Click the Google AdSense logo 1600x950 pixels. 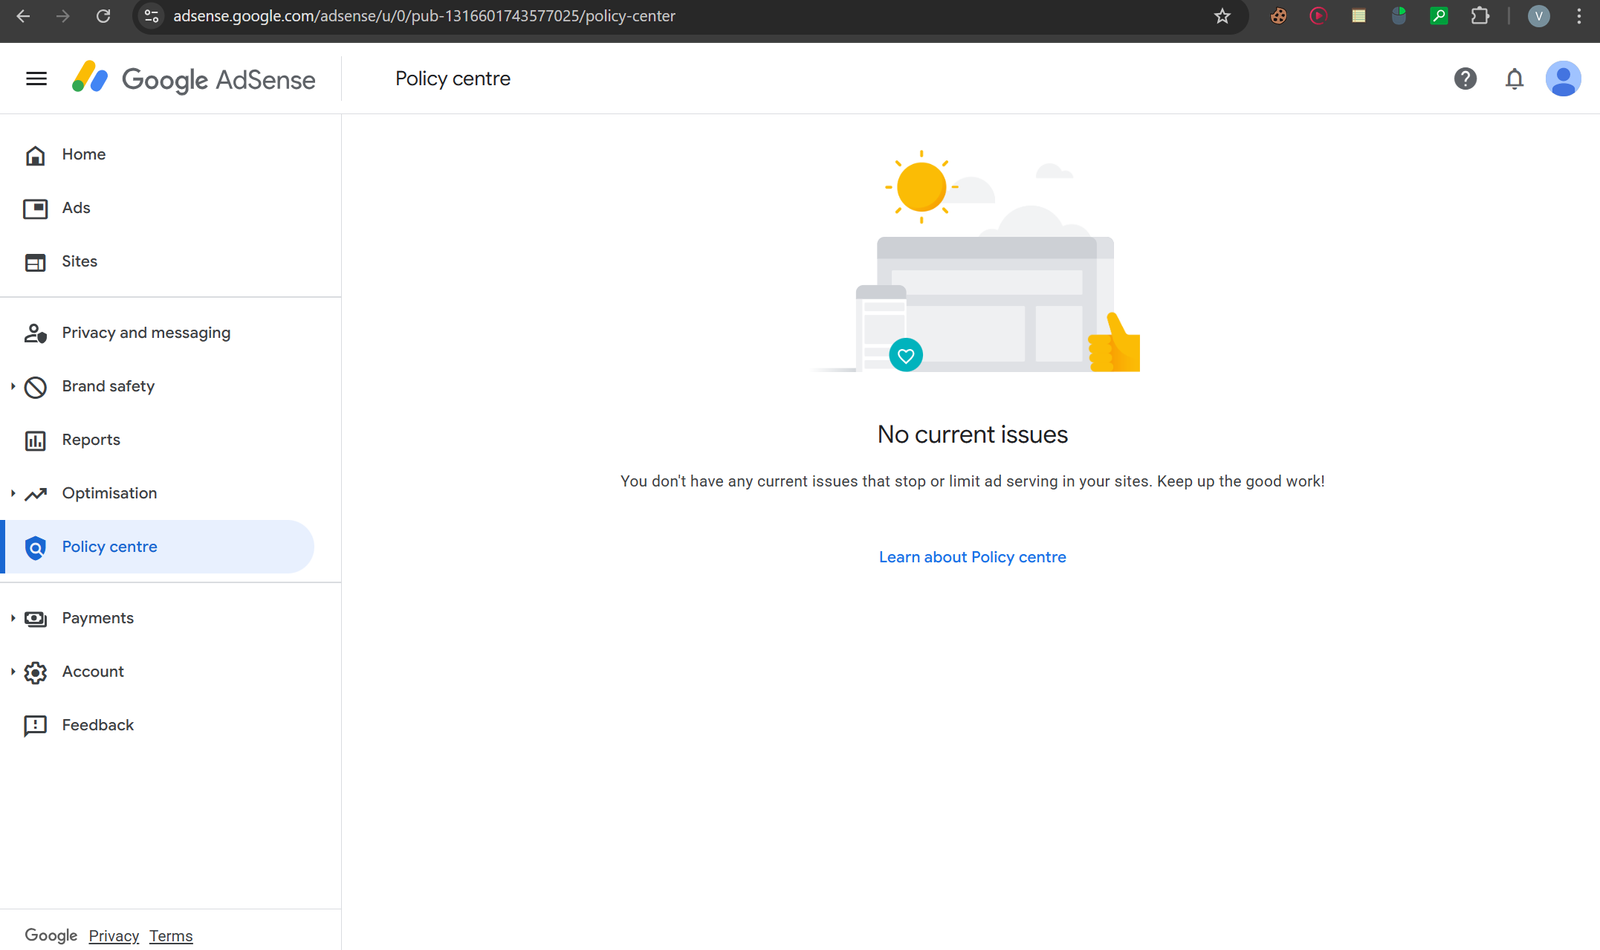(x=194, y=79)
